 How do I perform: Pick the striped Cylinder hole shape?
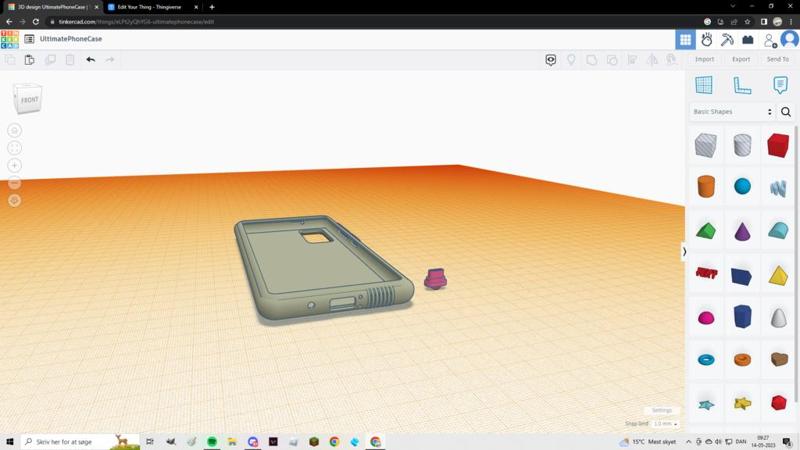pos(742,145)
